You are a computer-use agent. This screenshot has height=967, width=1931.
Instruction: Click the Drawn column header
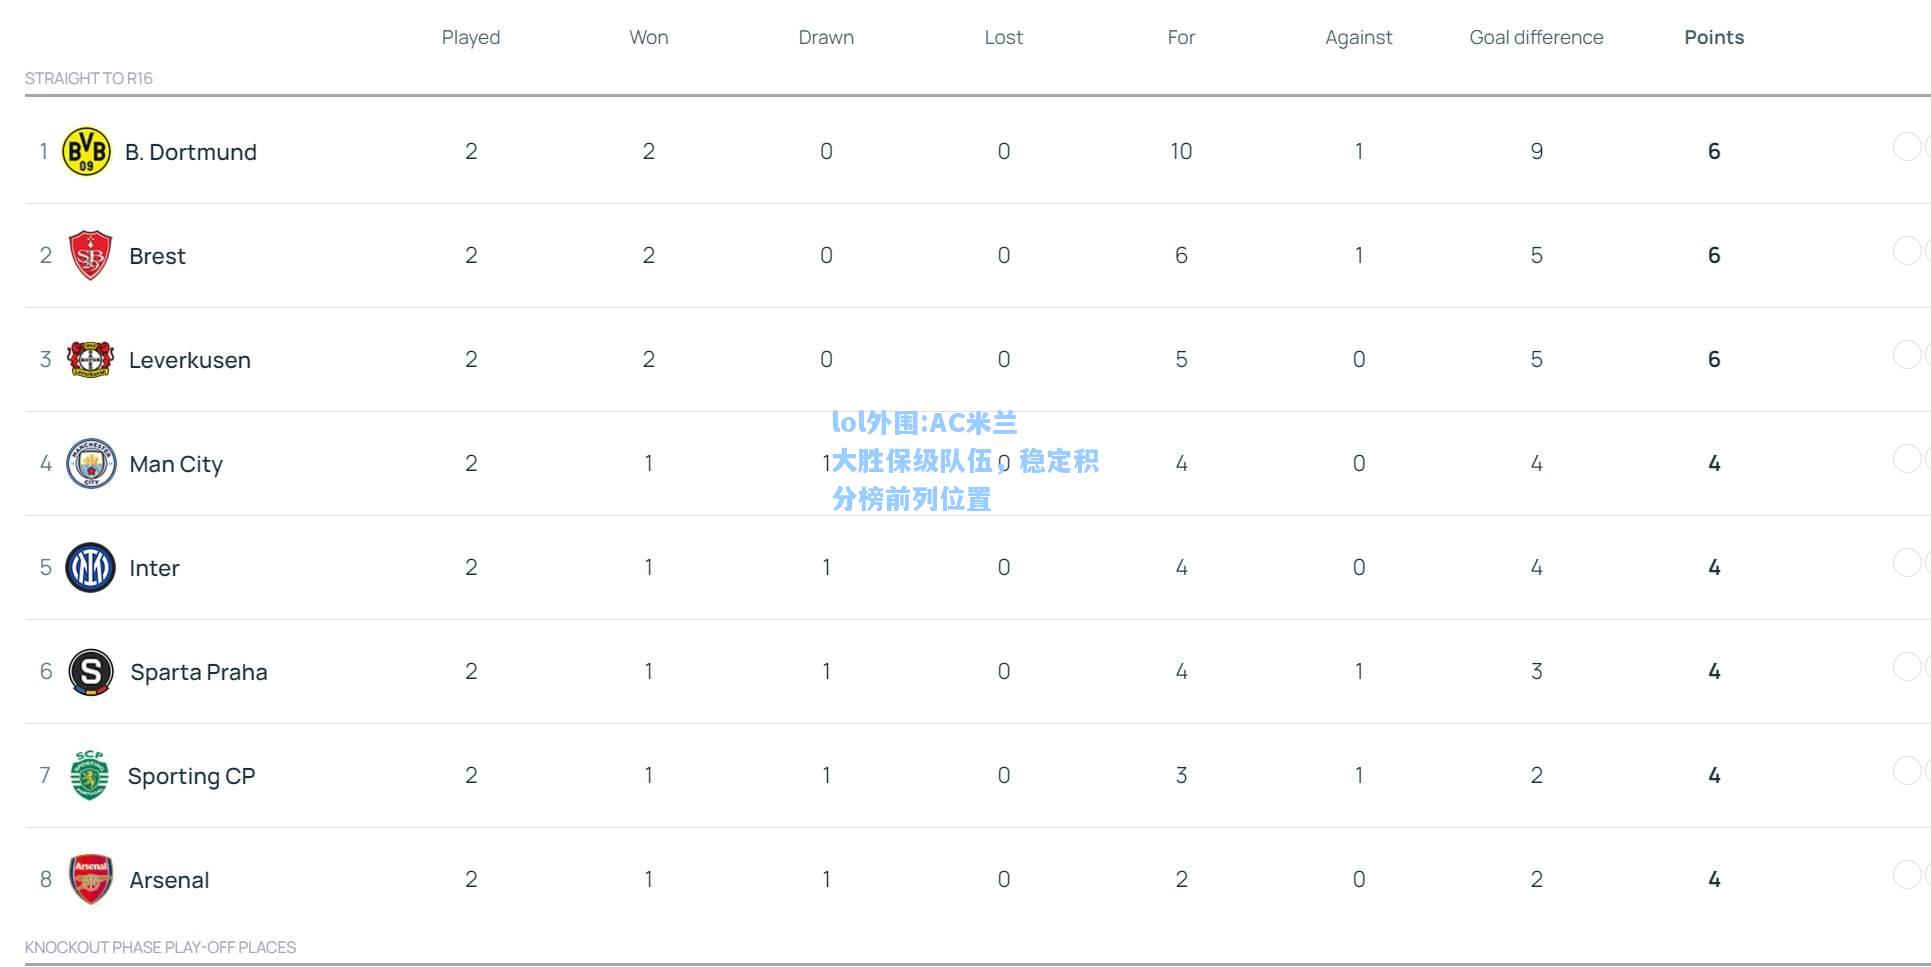point(826,37)
